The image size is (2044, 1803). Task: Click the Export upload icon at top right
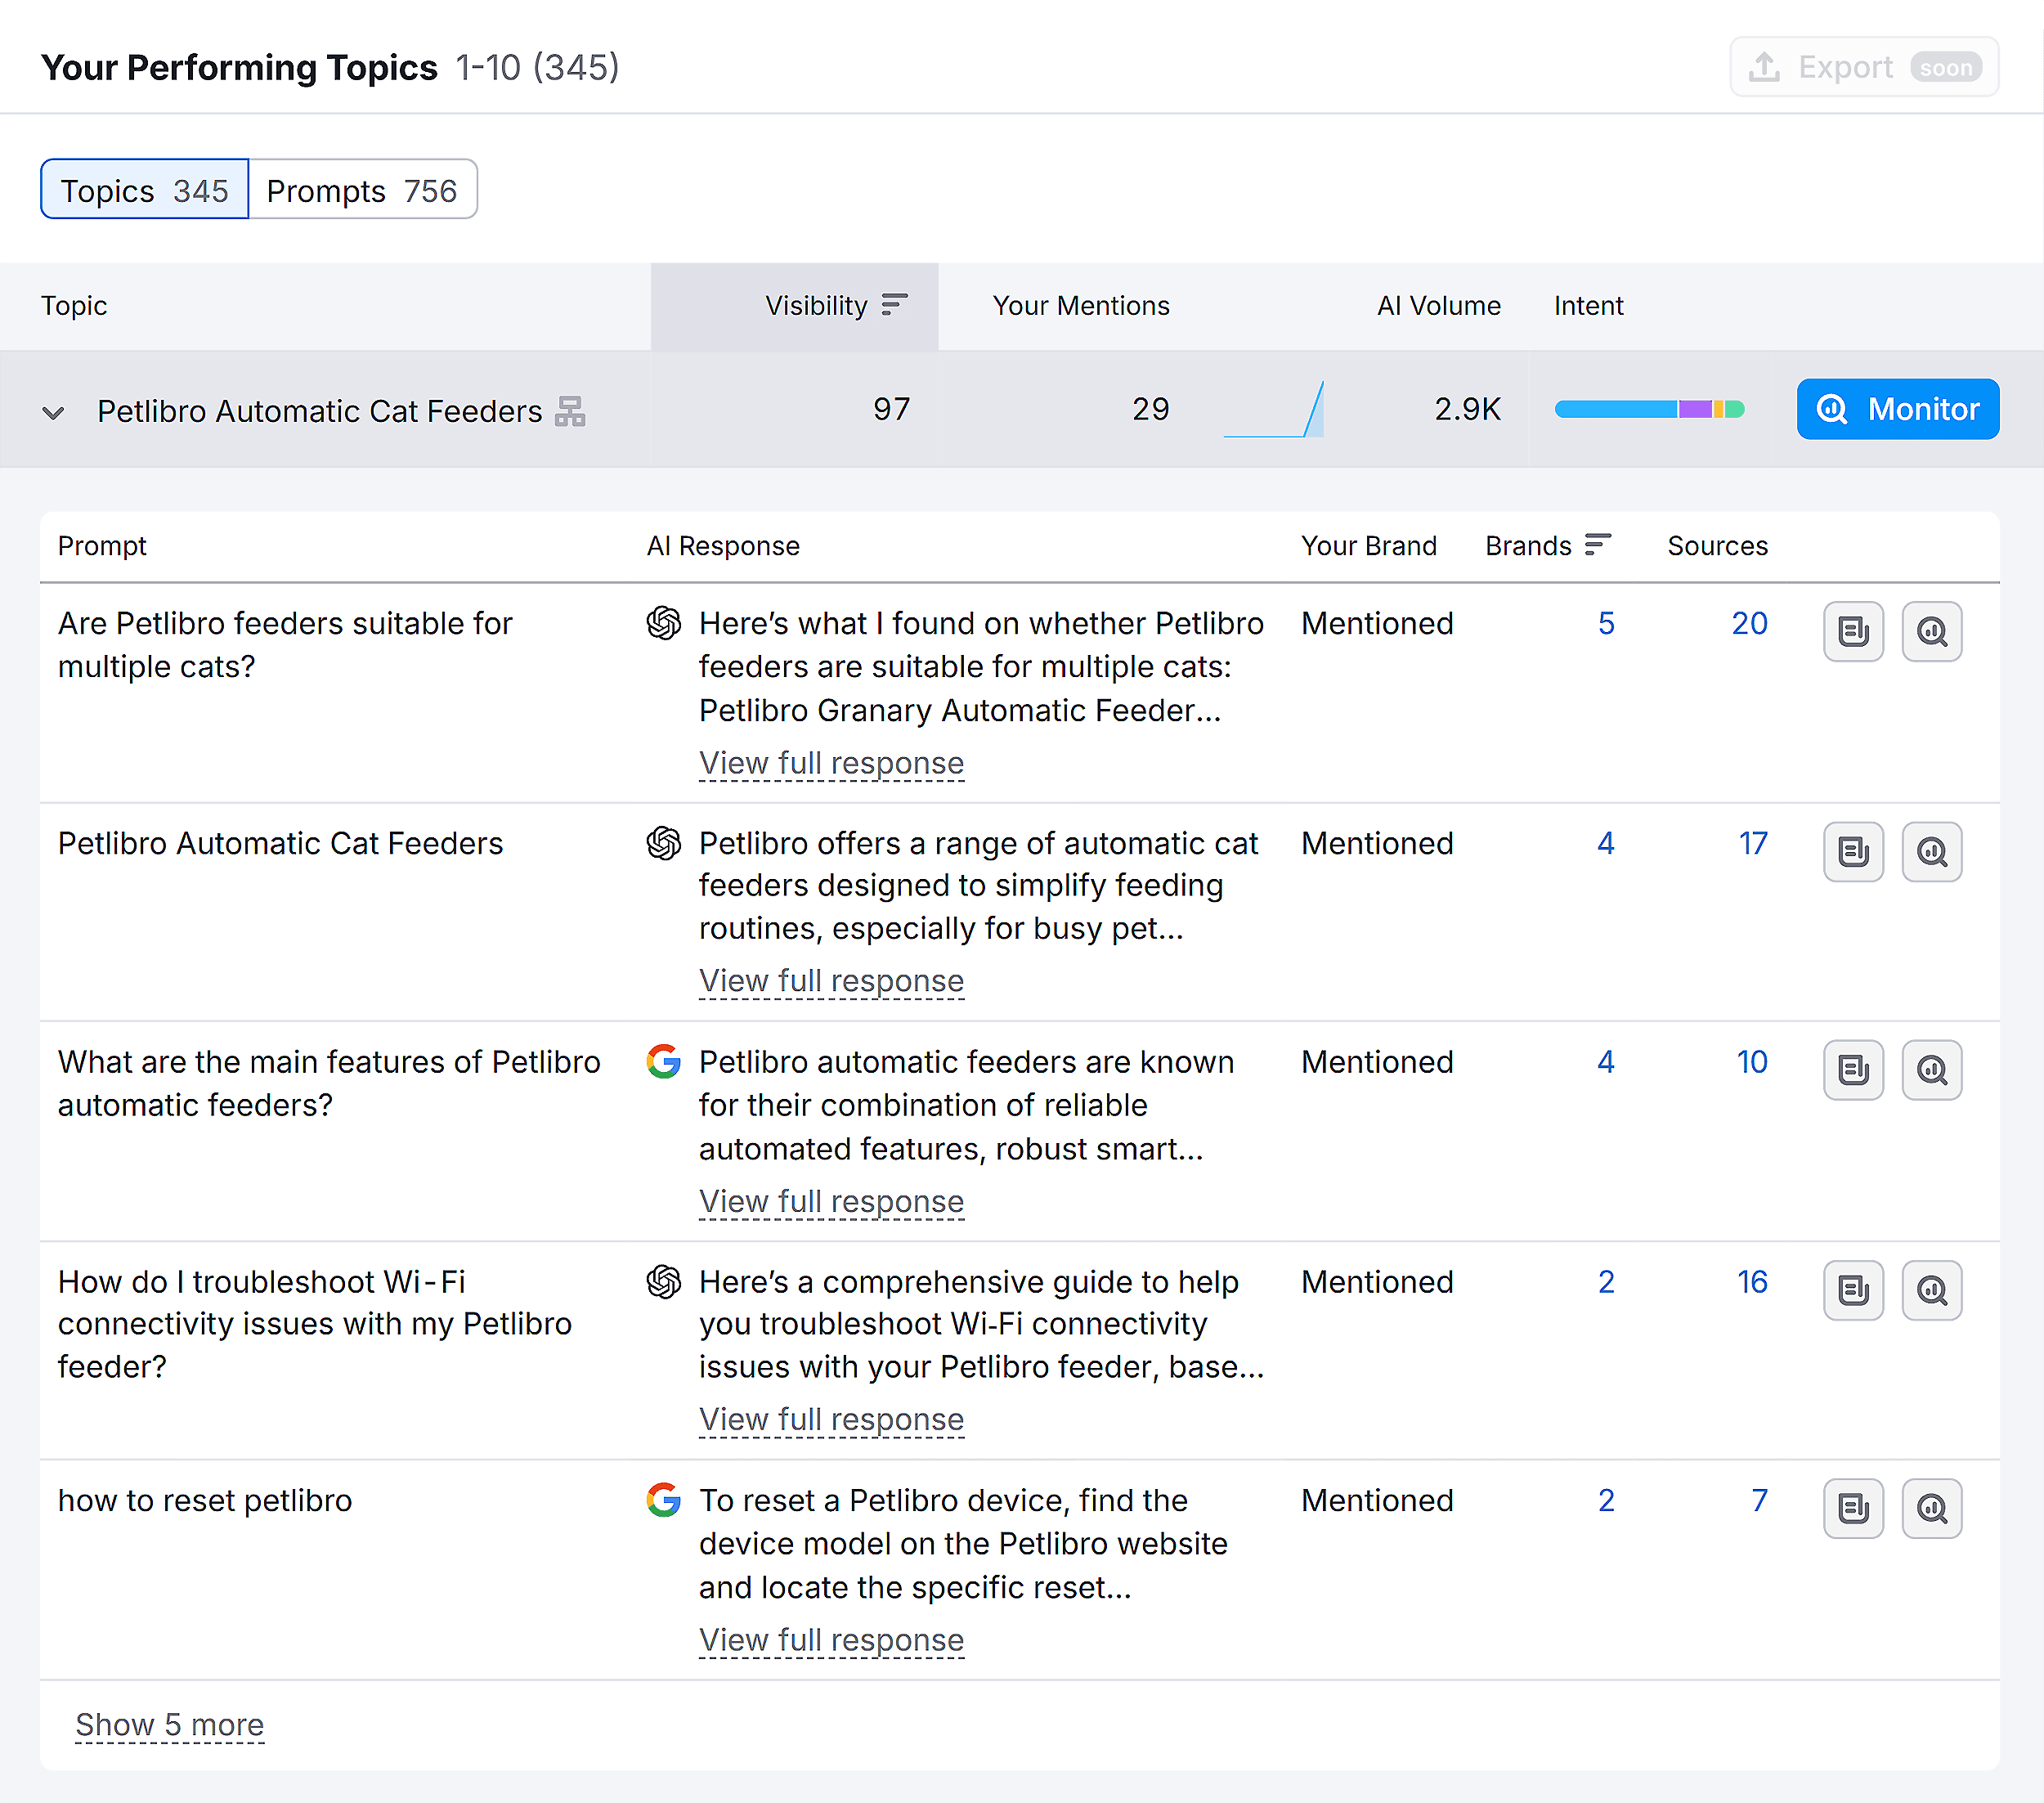click(1763, 66)
